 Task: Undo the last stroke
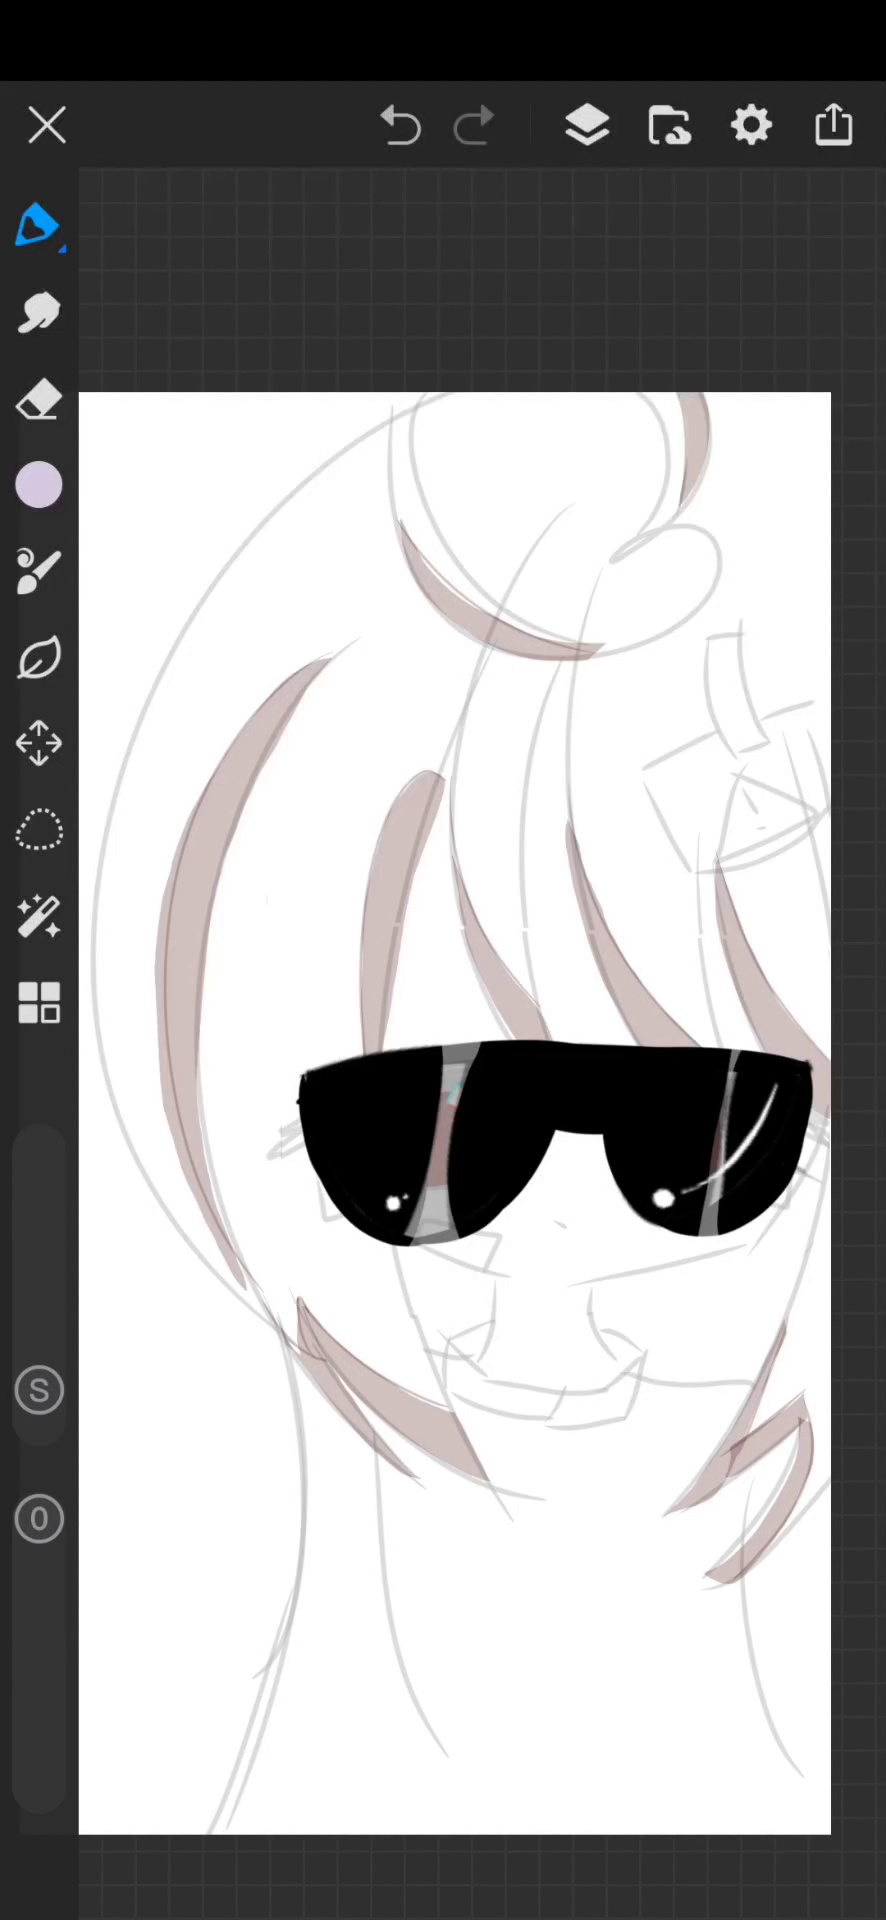(401, 126)
